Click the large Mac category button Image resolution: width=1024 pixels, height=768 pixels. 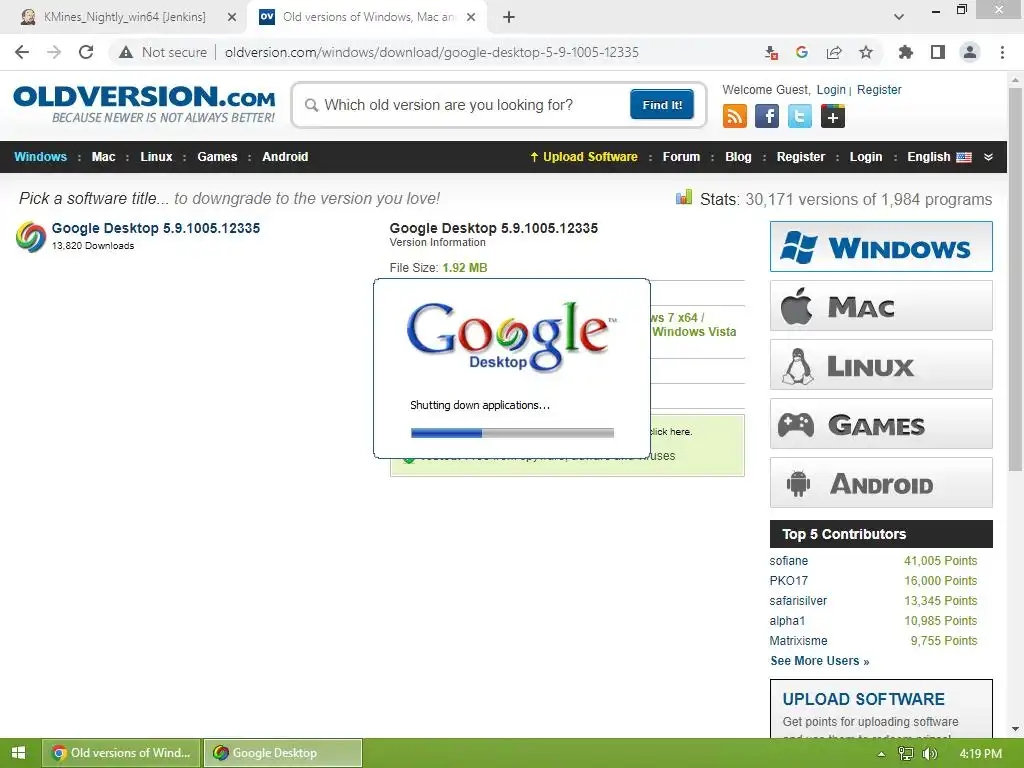pyautogui.click(x=881, y=306)
